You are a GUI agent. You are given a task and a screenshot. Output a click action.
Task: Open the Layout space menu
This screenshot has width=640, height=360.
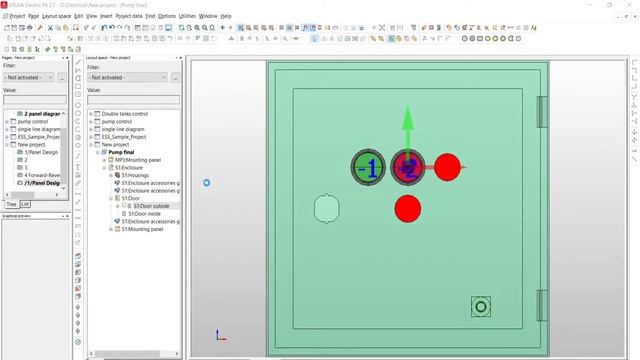click(x=56, y=16)
